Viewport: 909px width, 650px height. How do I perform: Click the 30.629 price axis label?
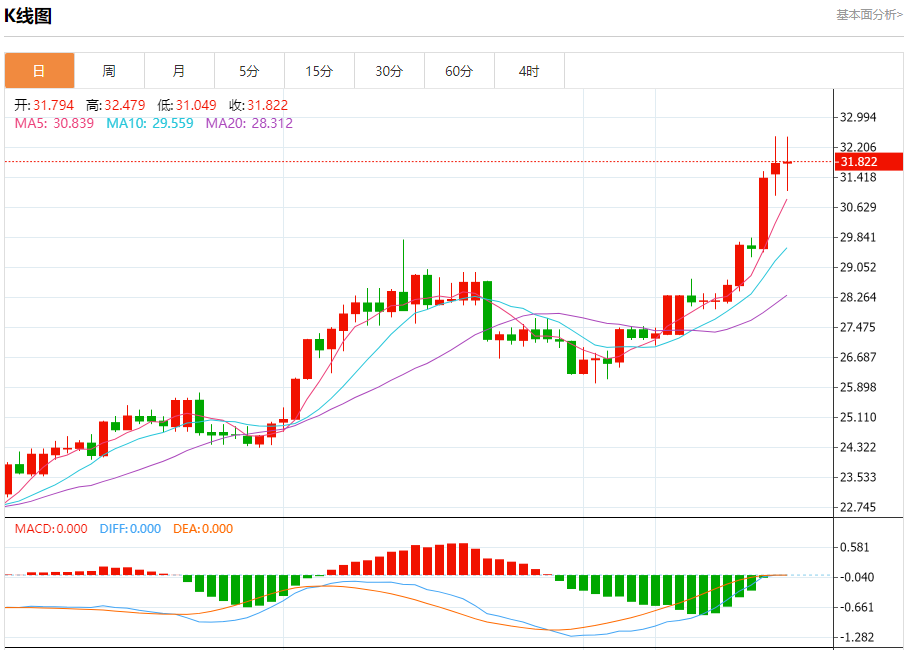[x=858, y=207]
